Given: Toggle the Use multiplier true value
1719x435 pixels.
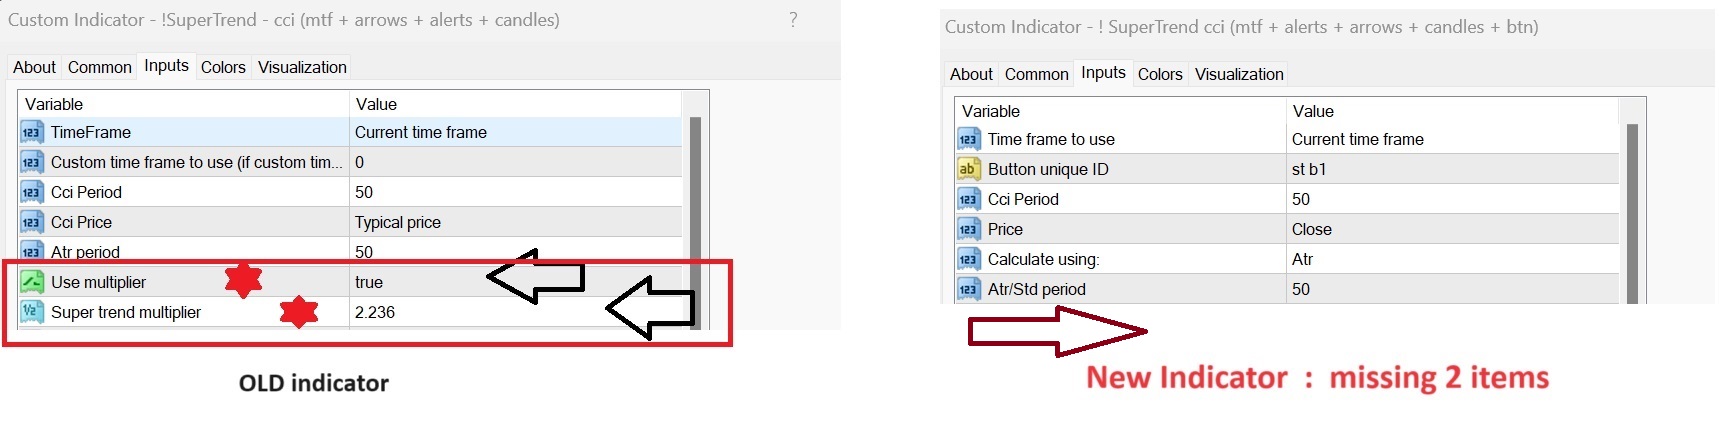Looking at the screenshot, I should tap(369, 282).
